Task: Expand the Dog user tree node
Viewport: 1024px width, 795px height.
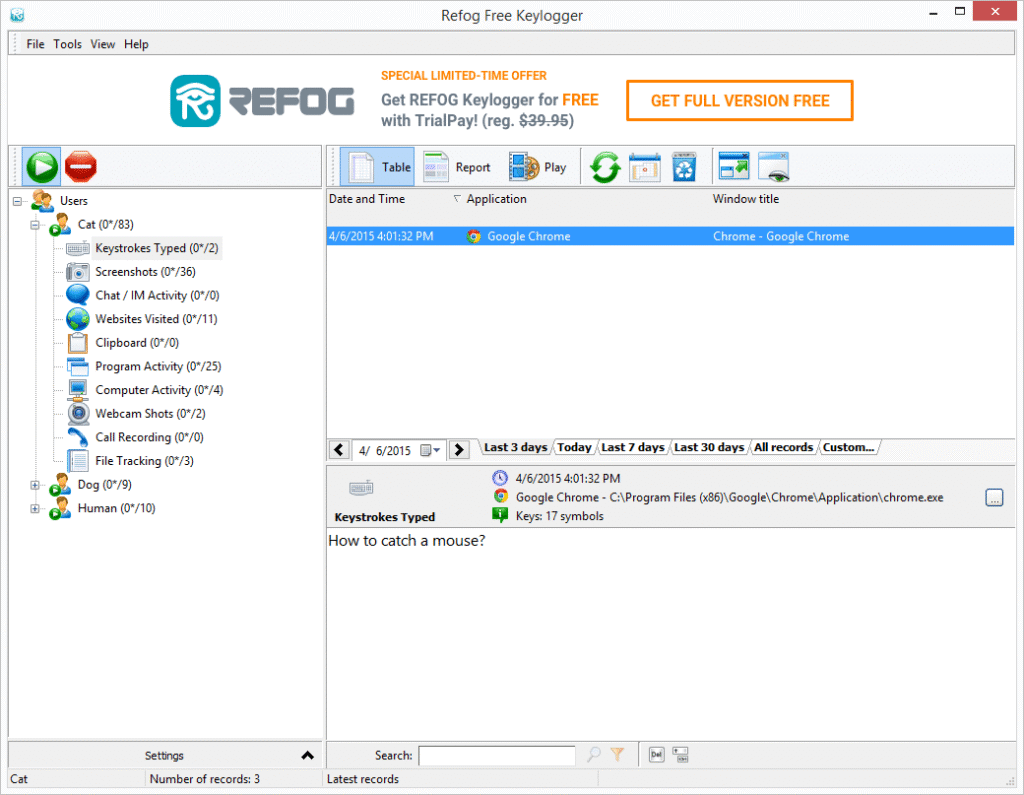Action: coord(34,484)
